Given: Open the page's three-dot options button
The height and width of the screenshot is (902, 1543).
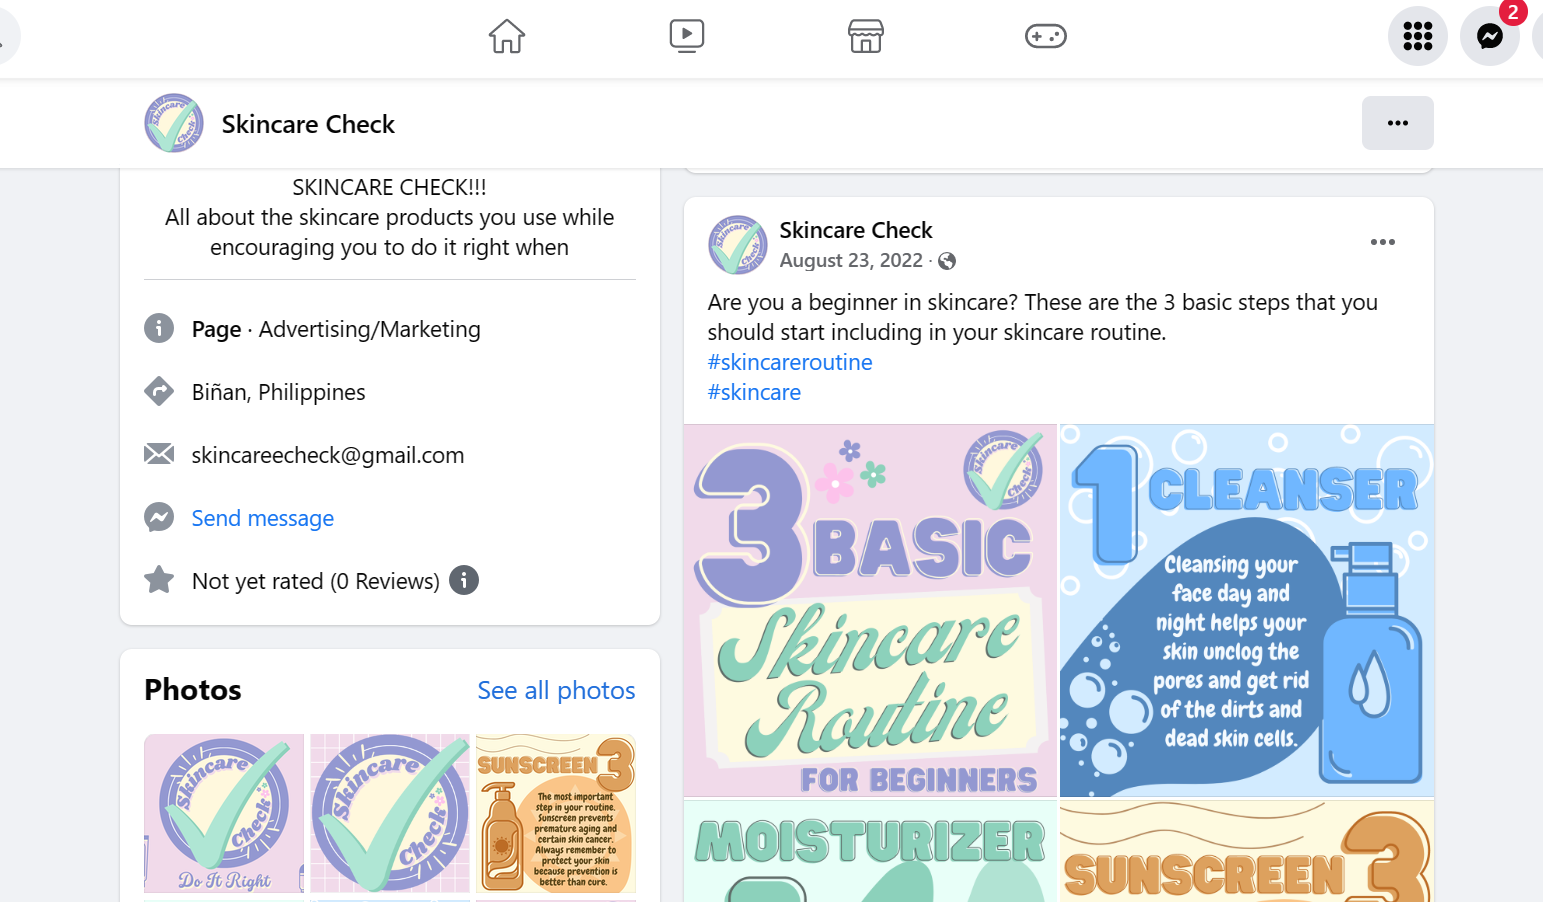Looking at the screenshot, I should [x=1397, y=123].
